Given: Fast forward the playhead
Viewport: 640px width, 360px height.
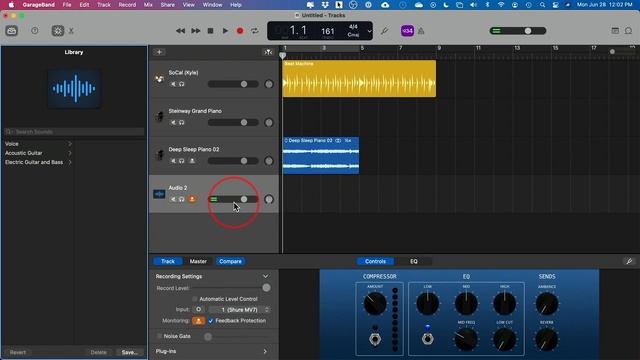Looking at the screenshot, I should [x=196, y=31].
